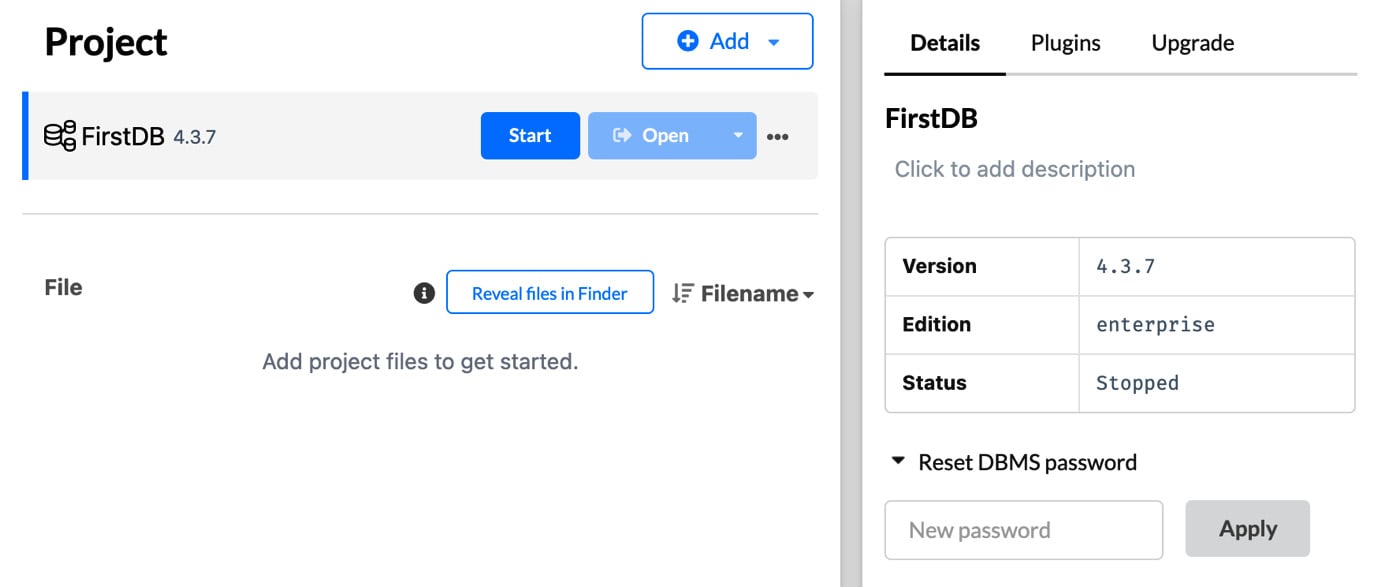Viewport: 1378px width, 587px height.
Task: Select the FirstDB 4.3.7 row
Action: [420, 136]
